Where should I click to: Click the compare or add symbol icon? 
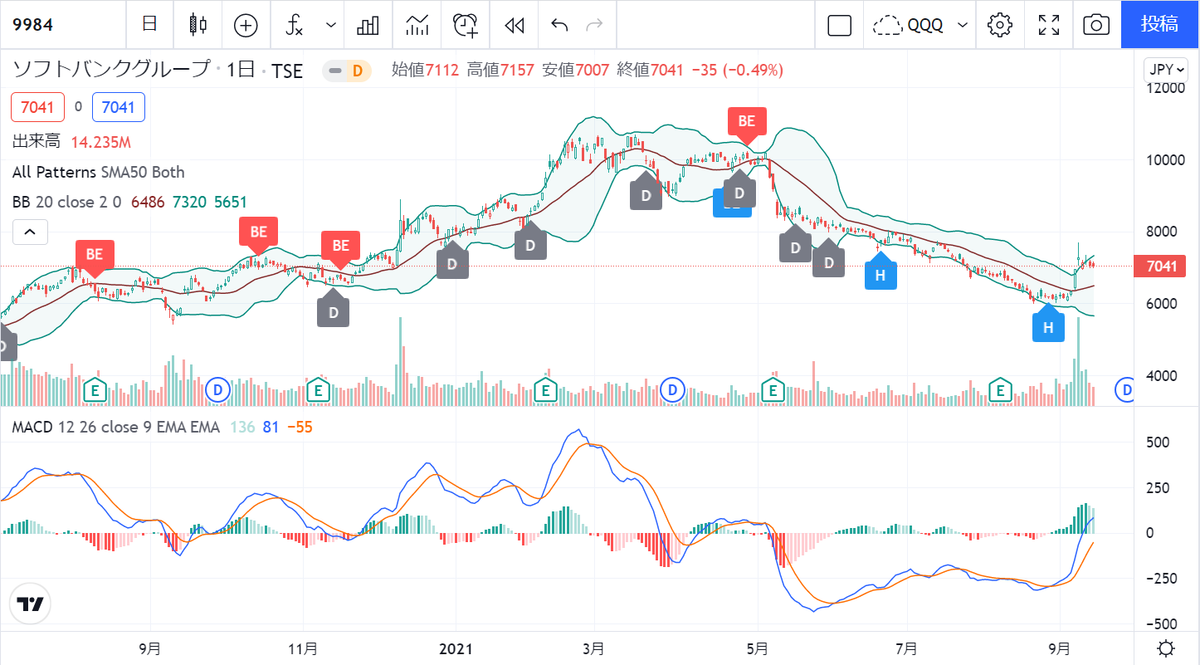(245, 24)
